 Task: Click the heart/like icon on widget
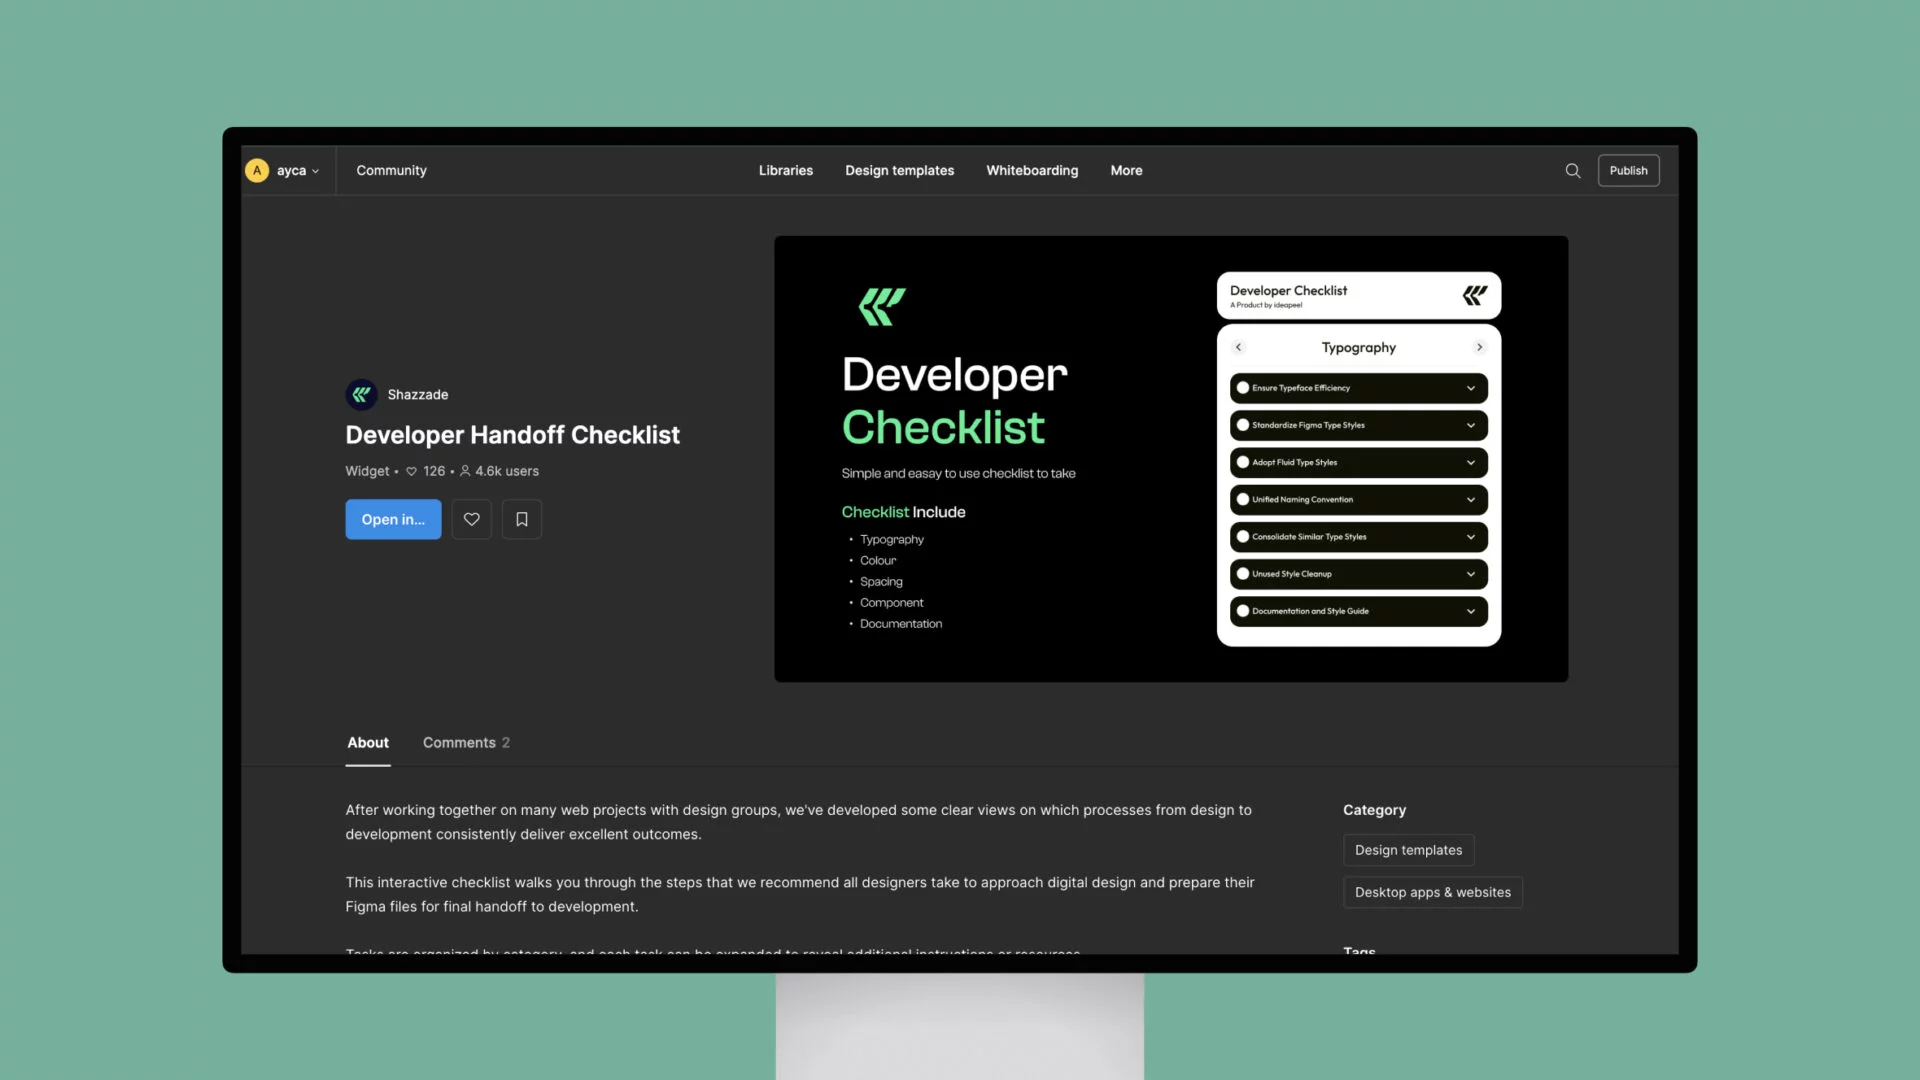pyautogui.click(x=471, y=518)
